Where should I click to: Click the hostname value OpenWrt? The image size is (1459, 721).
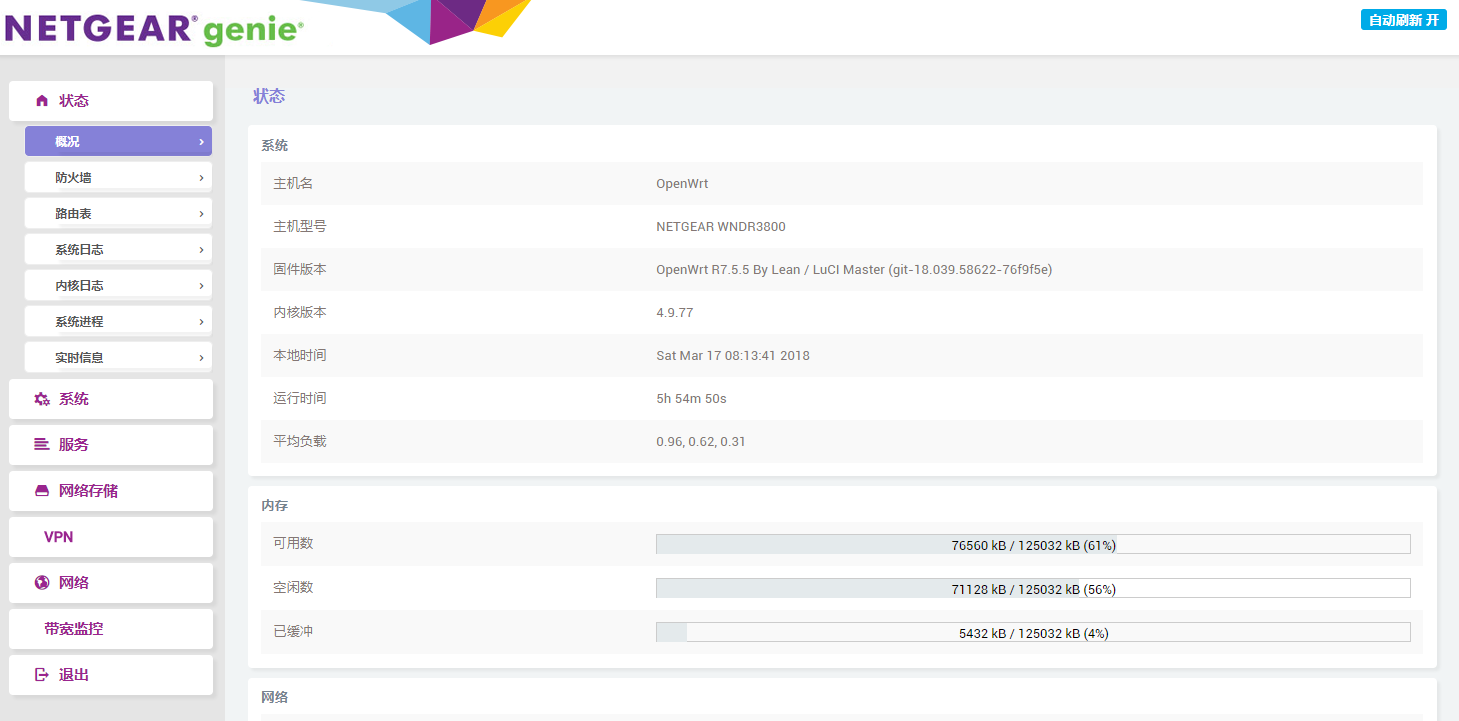[x=682, y=184]
